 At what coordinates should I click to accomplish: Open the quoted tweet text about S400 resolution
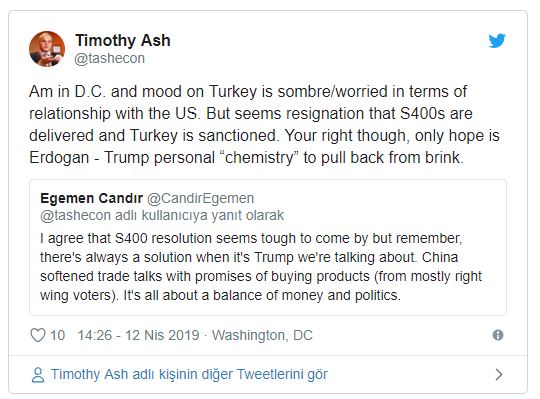261,267
